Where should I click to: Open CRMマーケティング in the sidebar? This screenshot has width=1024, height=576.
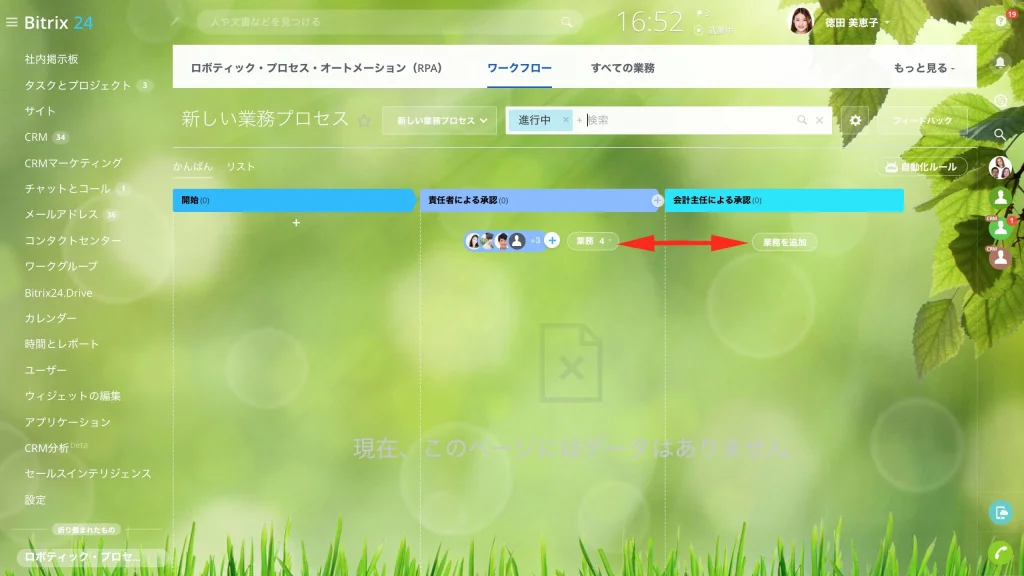coord(73,163)
